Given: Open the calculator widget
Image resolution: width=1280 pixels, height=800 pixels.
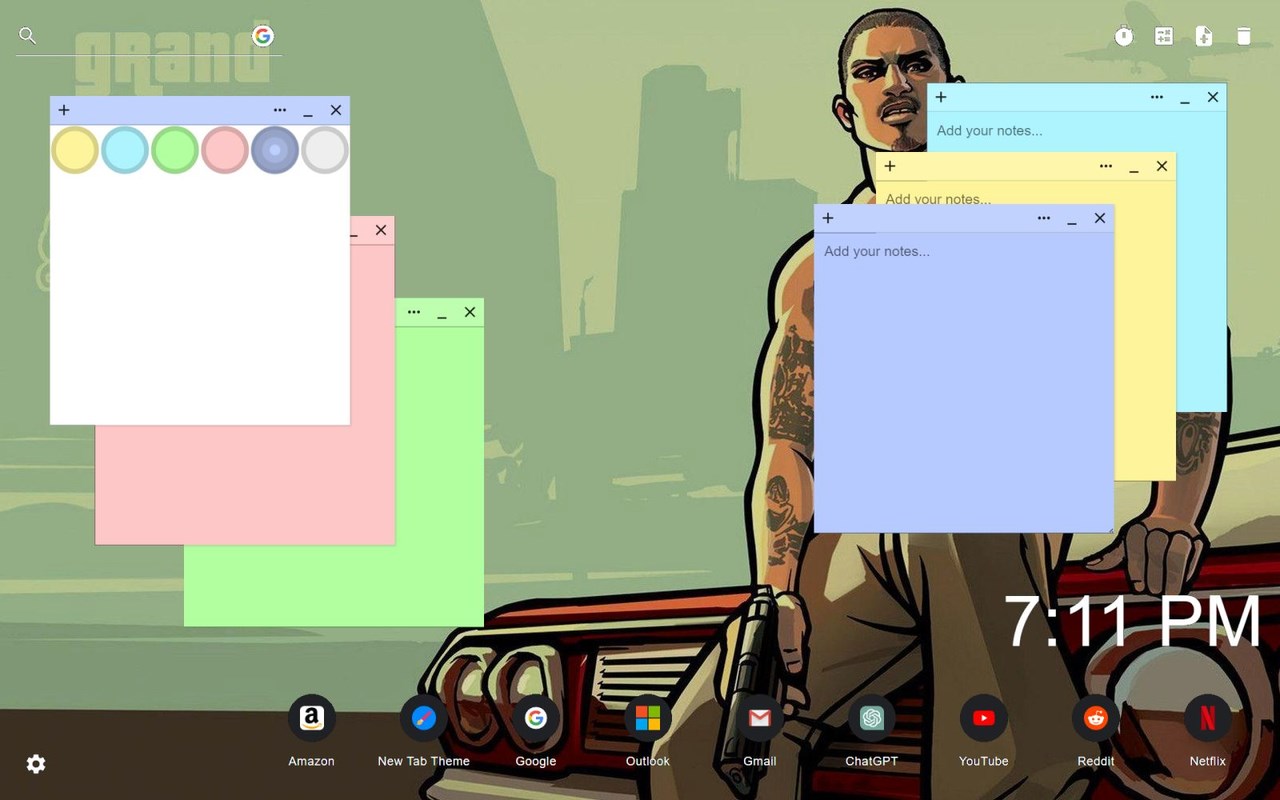Looking at the screenshot, I should (x=1164, y=36).
